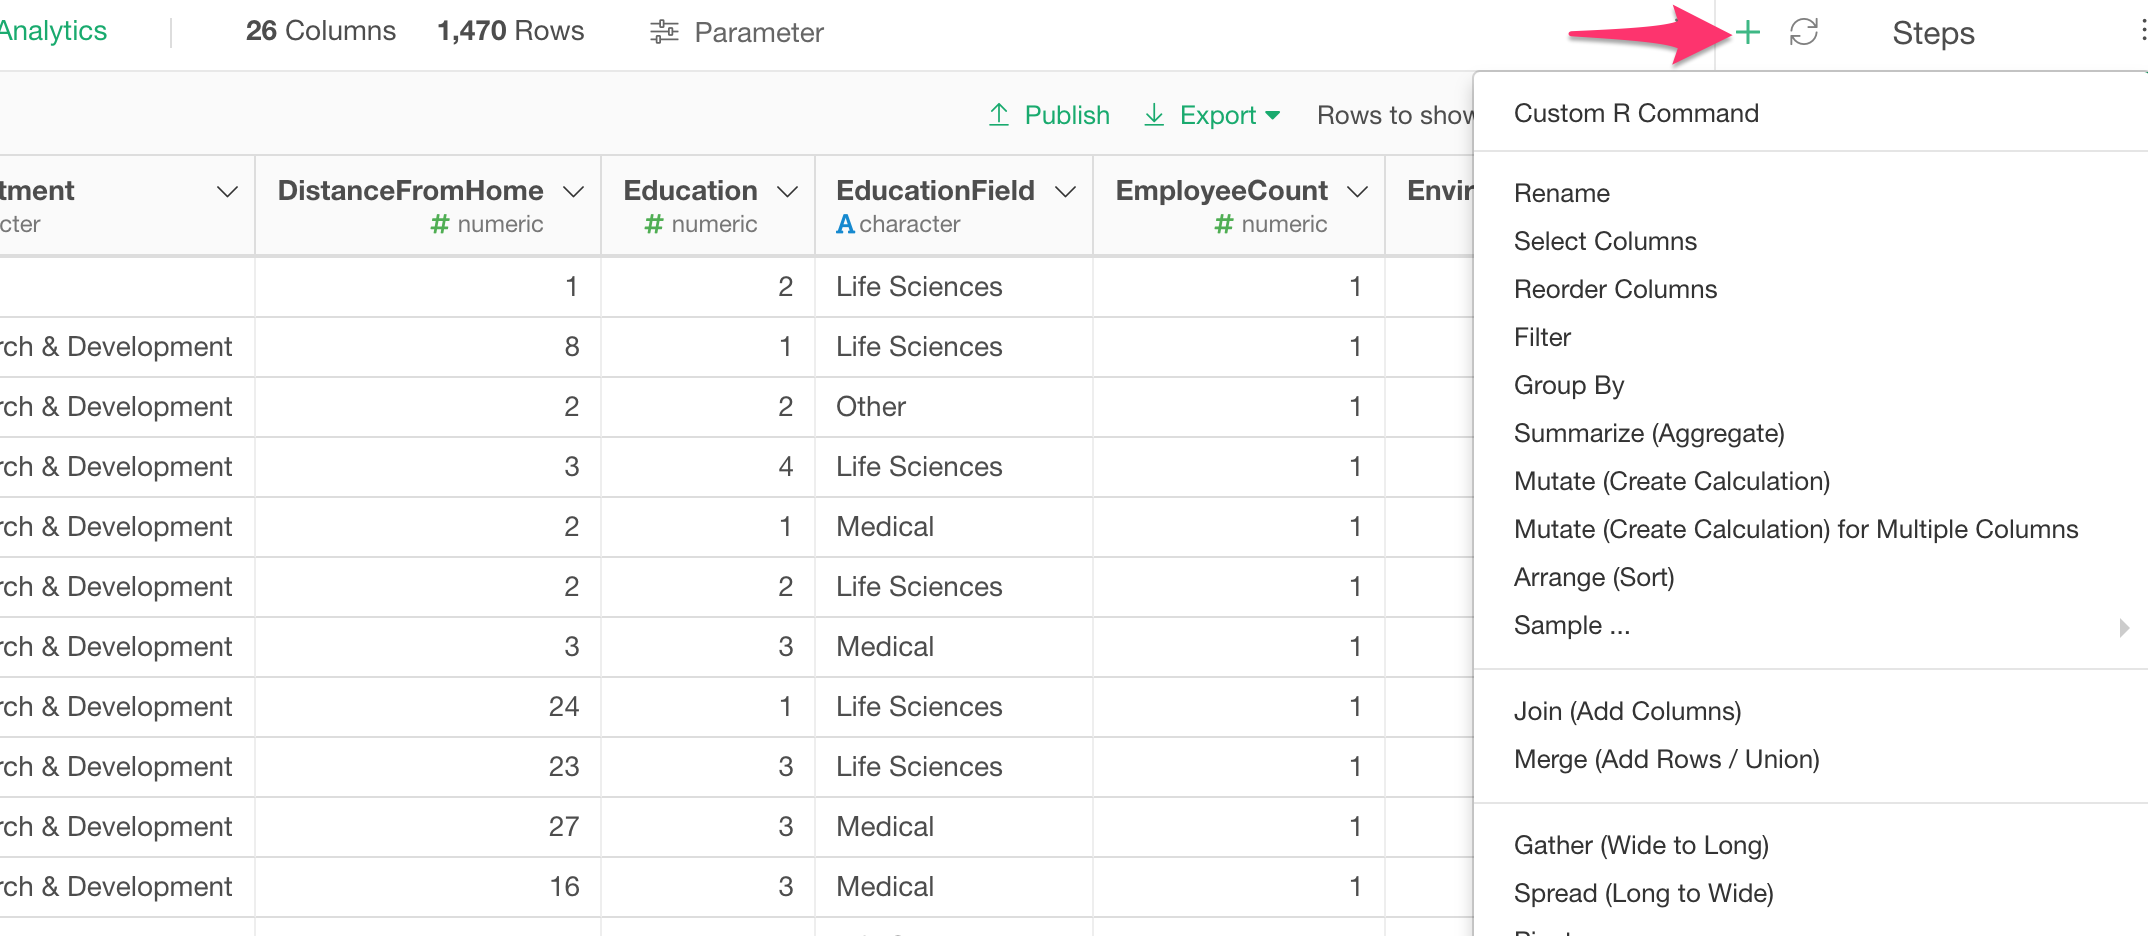
Task: Click the Publish upload icon
Action: click(998, 114)
